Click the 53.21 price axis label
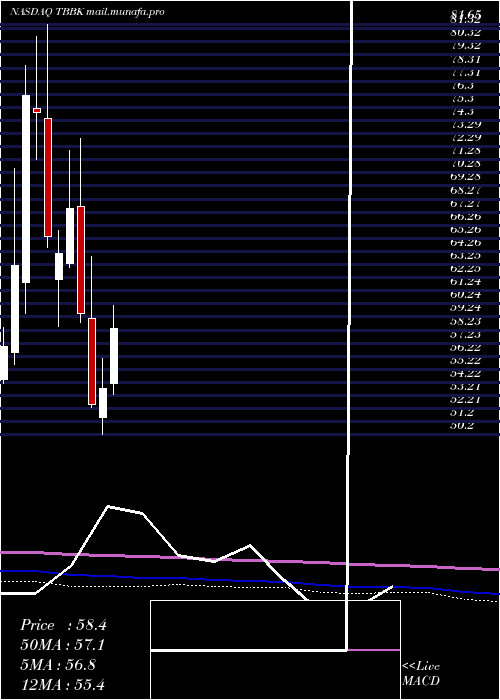The image size is (500, 700). click(x=466, y=387)
